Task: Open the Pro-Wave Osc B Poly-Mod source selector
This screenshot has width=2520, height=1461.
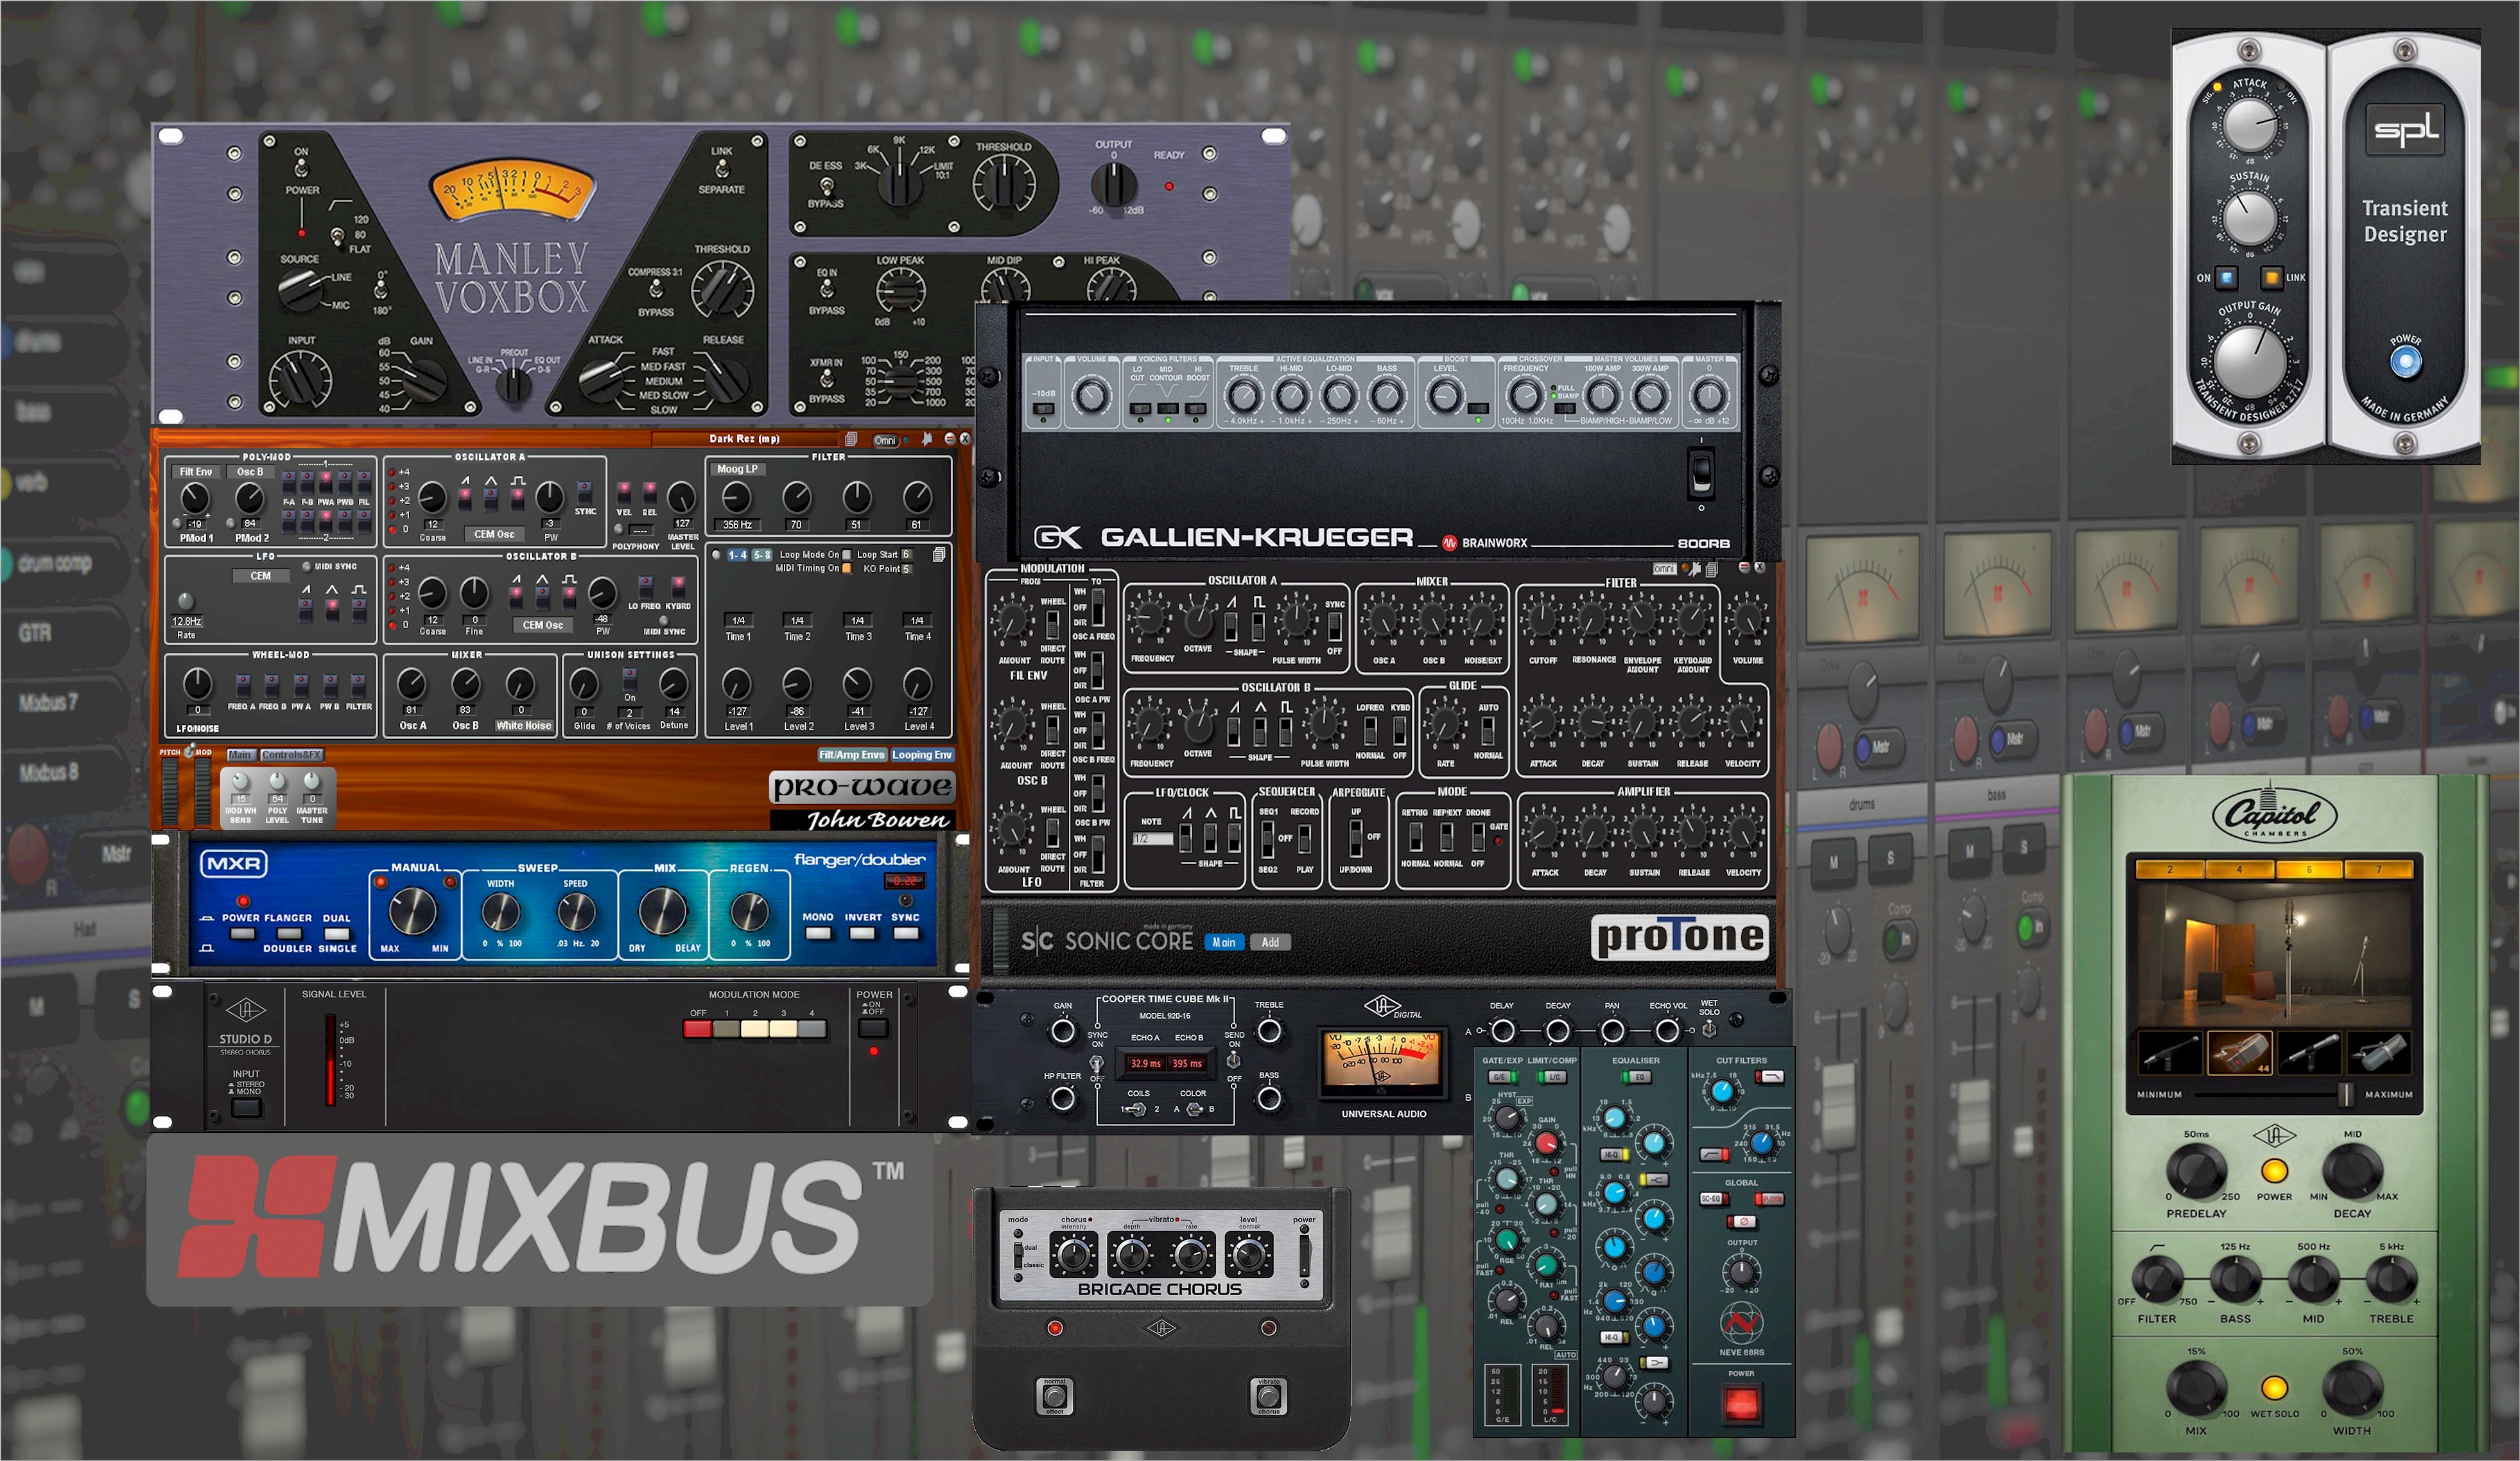Action: (250, 472)
